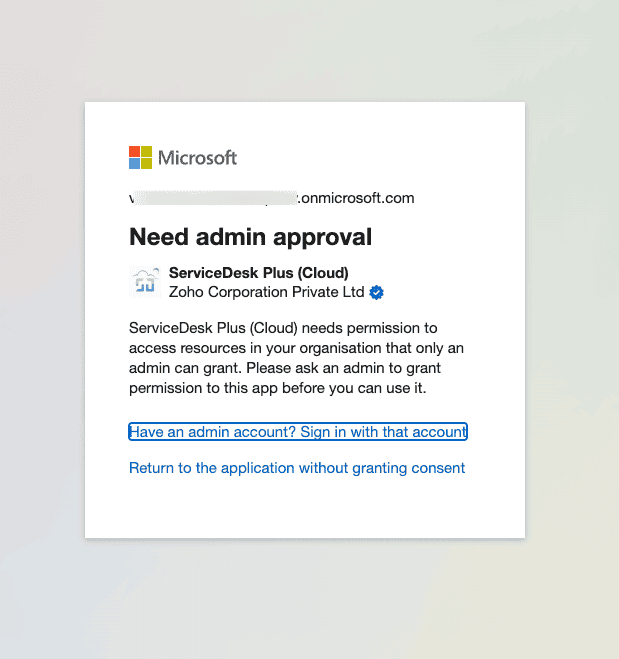Sign in with an admin account link
Viewport: 619px width, 659px height.
(x=298, y=432)
